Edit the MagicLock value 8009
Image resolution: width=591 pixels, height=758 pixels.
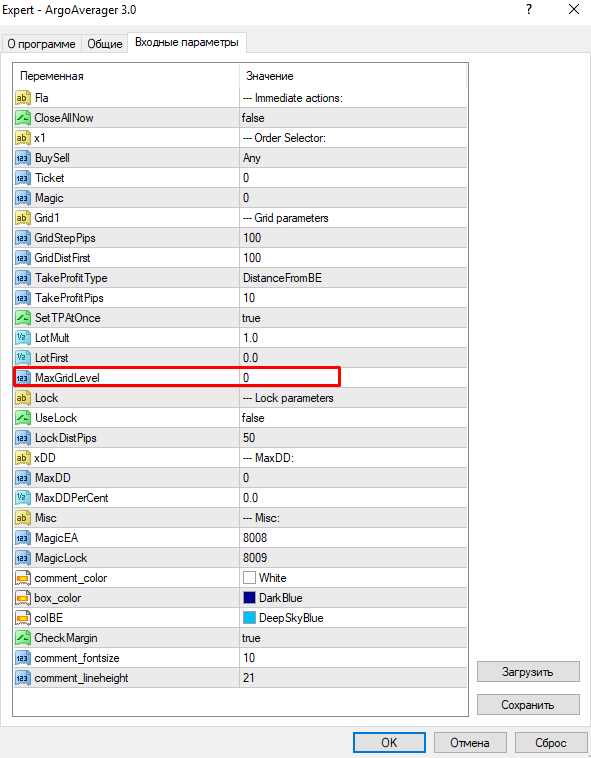click(353, 558)
